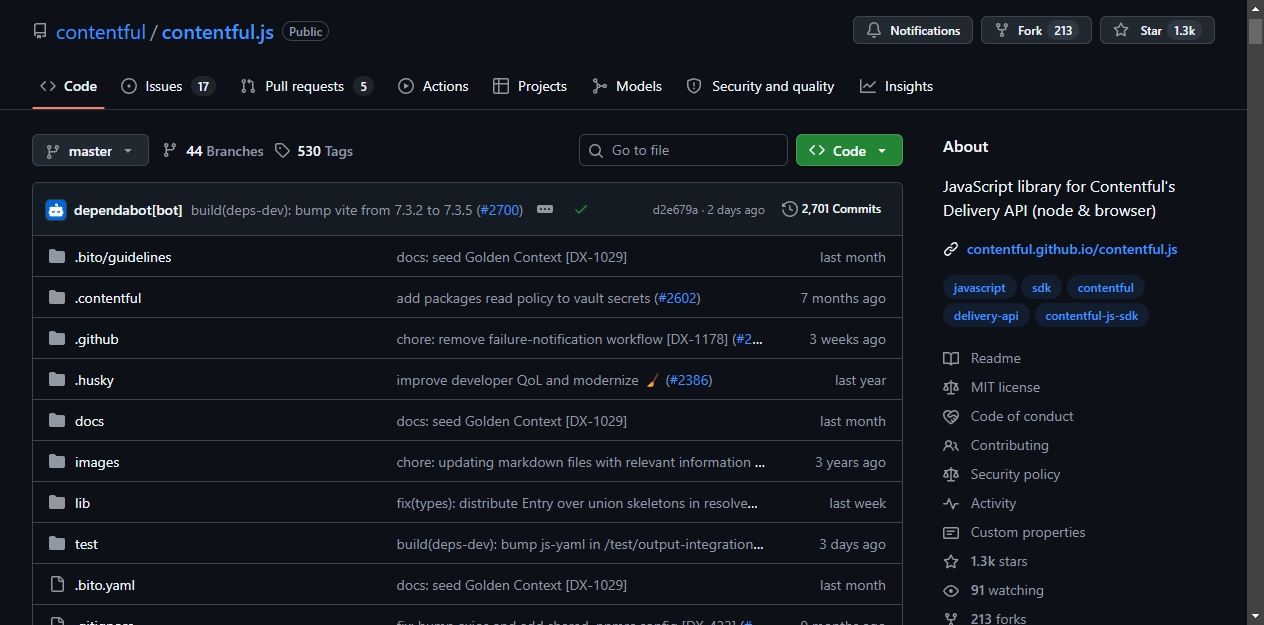Screen dimensions: 1264x625
Task: Click the bell icon in Notifications button
Action: (x=874, y=31)
